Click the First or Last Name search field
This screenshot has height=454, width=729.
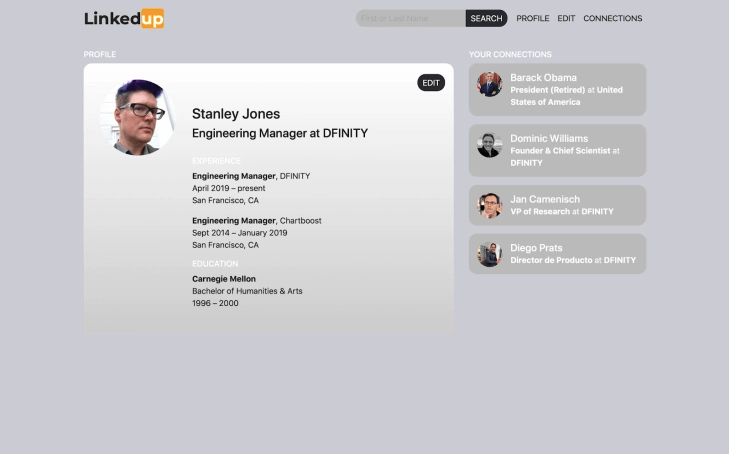[x=411, y=18]
